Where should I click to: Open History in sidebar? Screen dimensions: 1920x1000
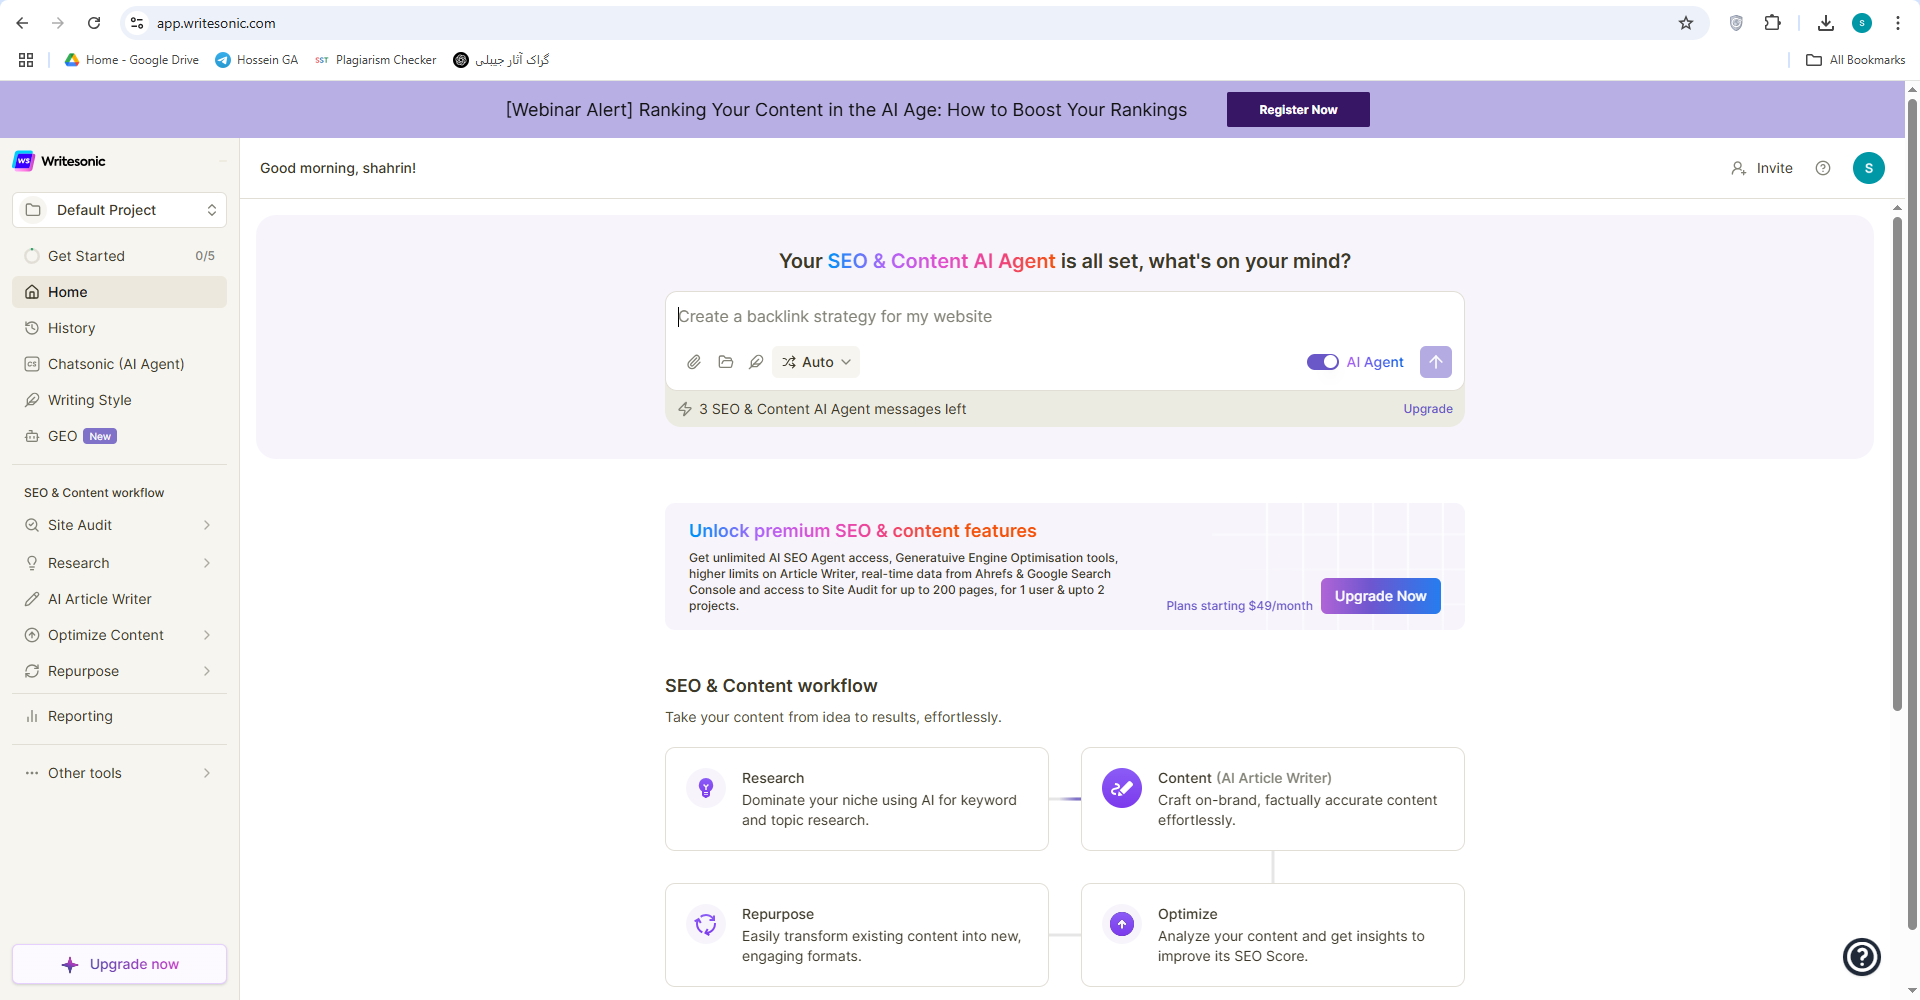tap(120, 328)
